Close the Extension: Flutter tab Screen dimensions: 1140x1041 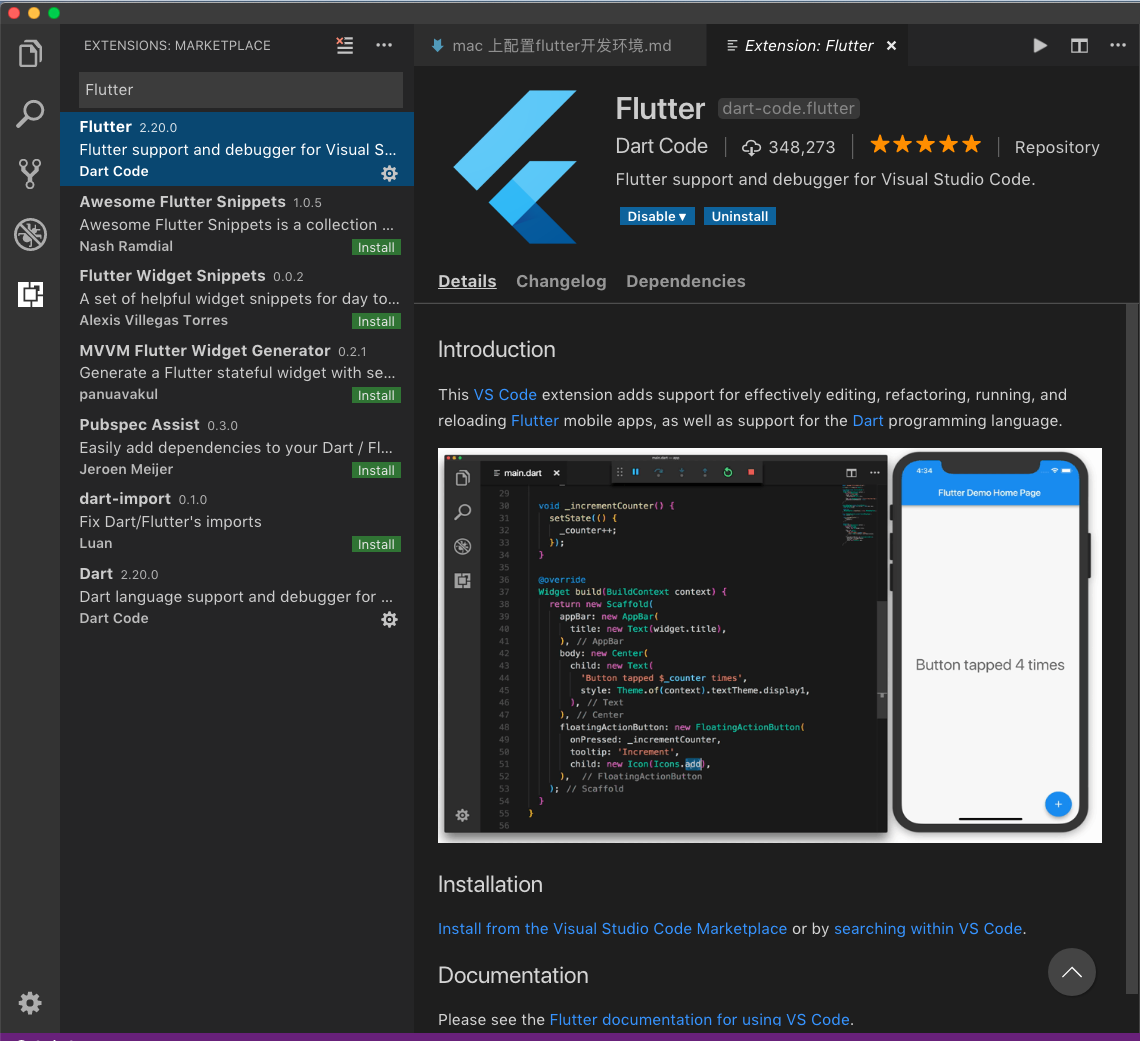[891, 45]
